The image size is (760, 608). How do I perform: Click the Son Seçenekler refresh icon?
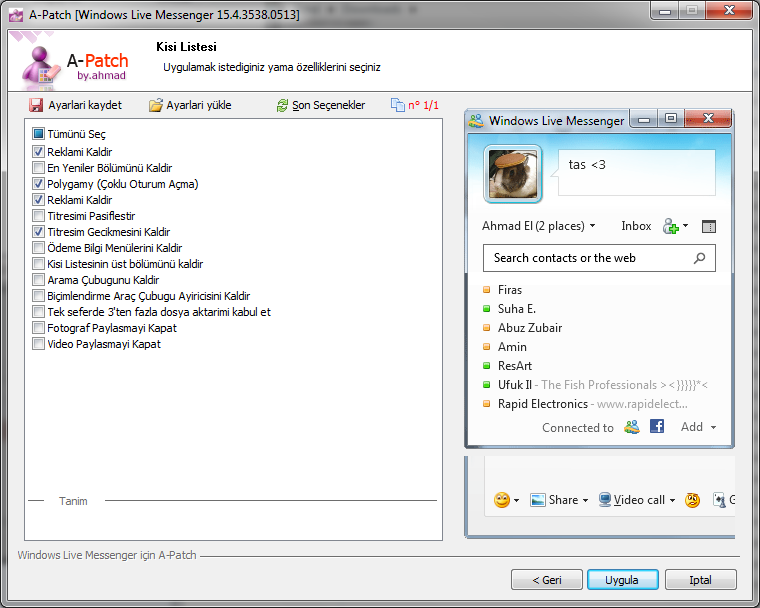click(x=282, y=105)
